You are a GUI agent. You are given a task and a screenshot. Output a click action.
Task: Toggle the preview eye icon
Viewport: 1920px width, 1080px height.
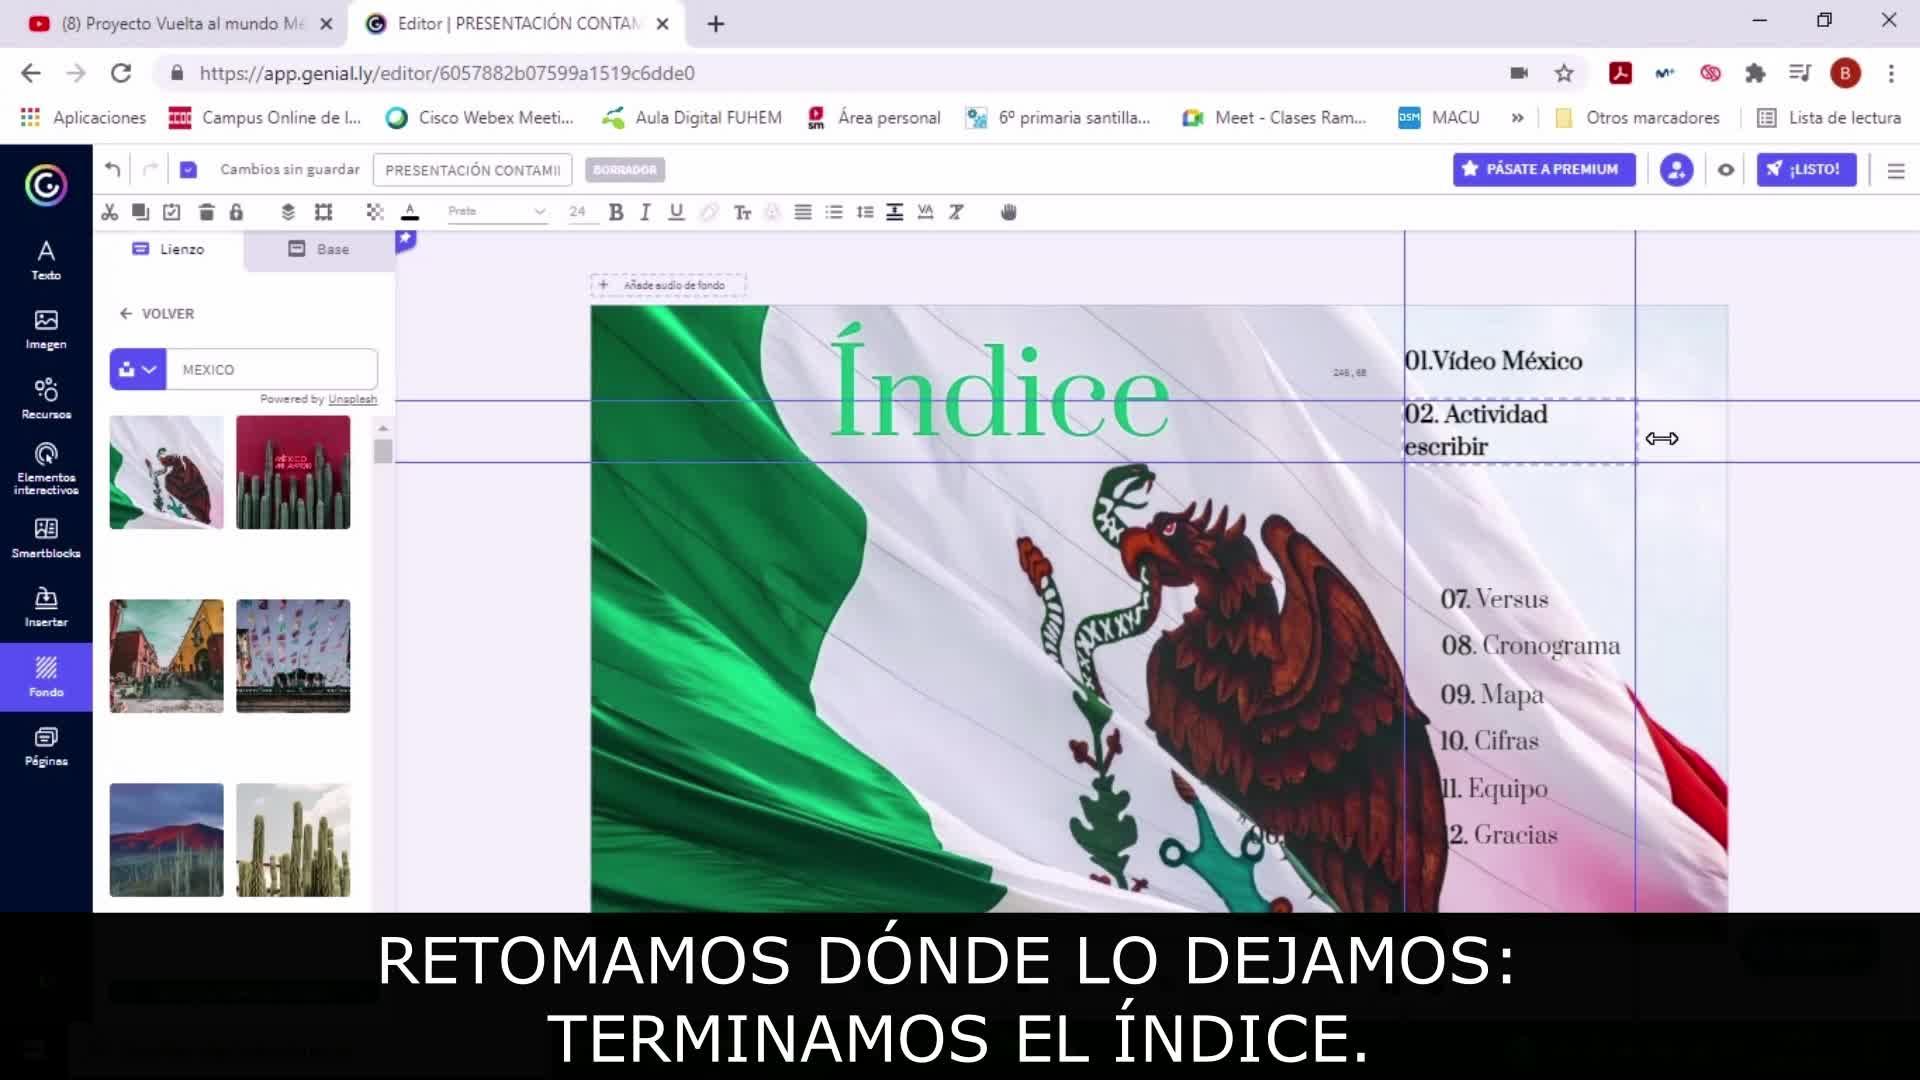tap(1726, 170)
